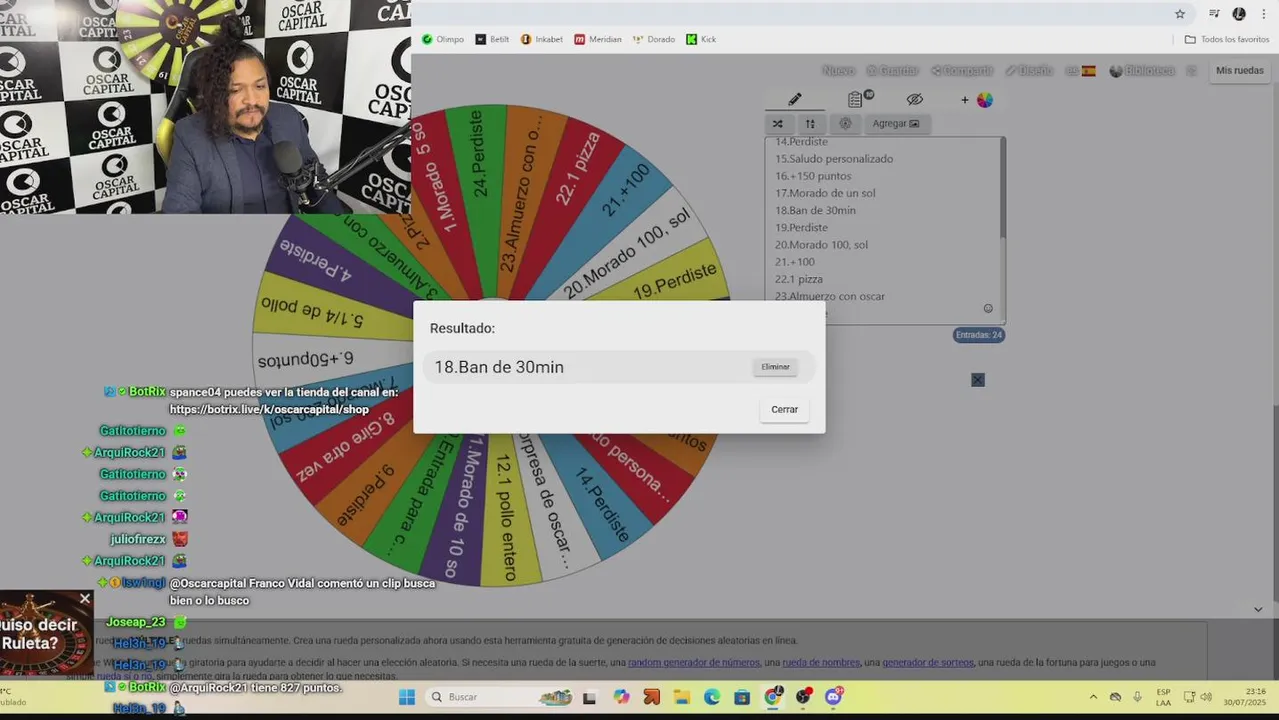Show hidden tray icons chevron

tap(1093, 697)
